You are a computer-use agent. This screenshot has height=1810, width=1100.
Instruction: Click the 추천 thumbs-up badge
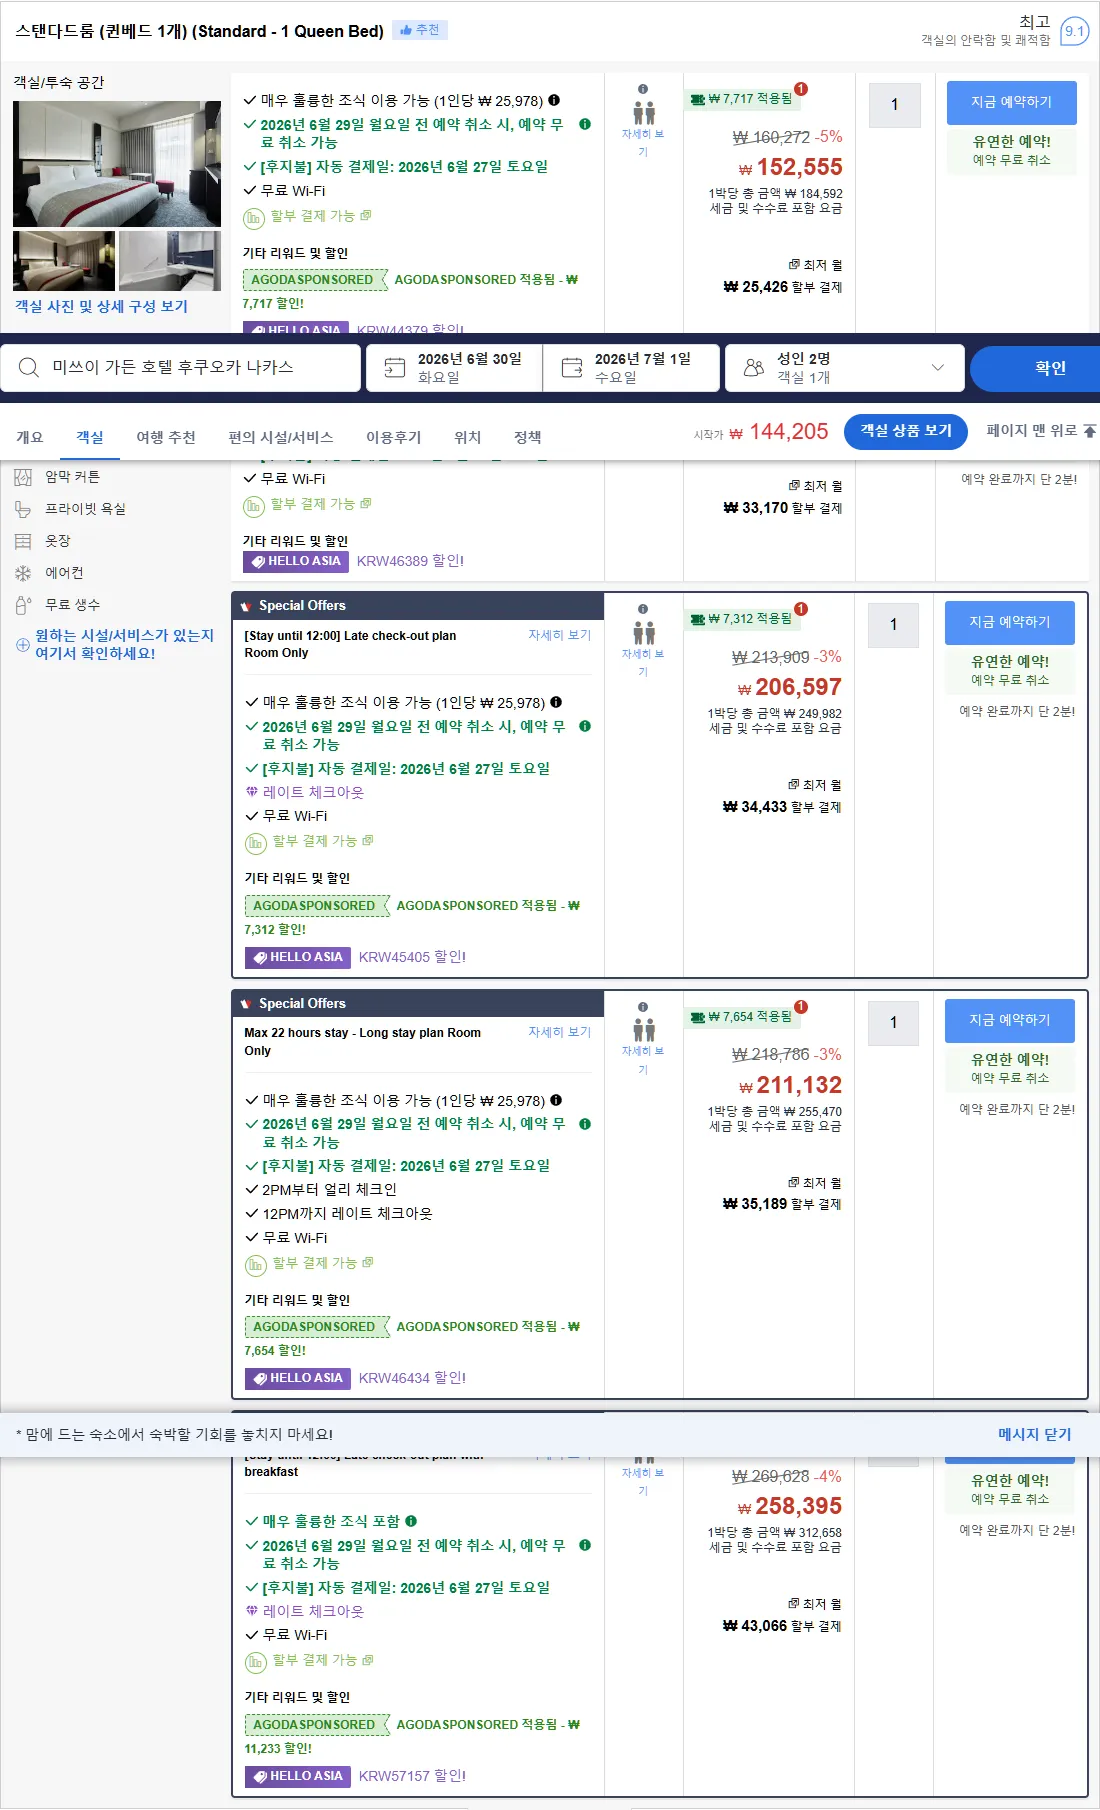coord(420,30)
